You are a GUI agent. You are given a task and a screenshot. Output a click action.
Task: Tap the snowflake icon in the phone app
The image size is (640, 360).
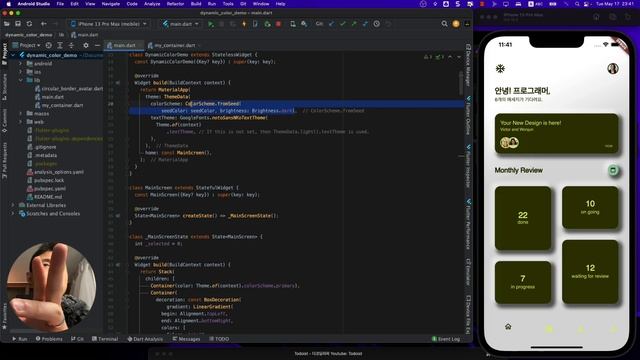[x=500, y=69]
